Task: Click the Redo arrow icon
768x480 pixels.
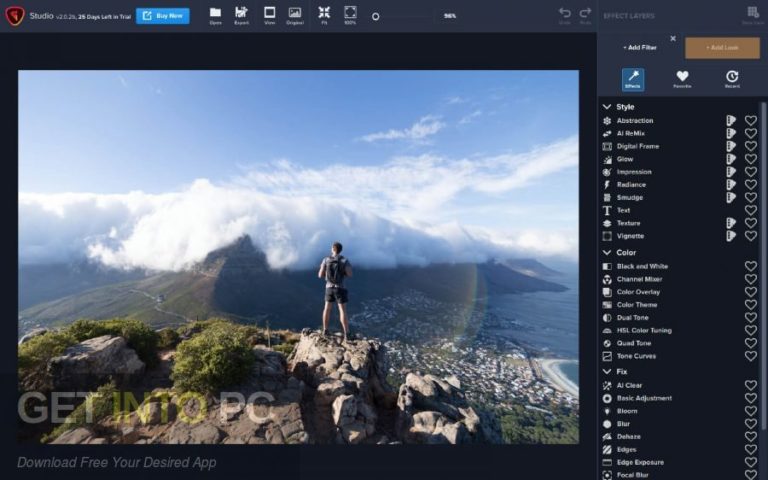Action: click(x=585, y=15)
